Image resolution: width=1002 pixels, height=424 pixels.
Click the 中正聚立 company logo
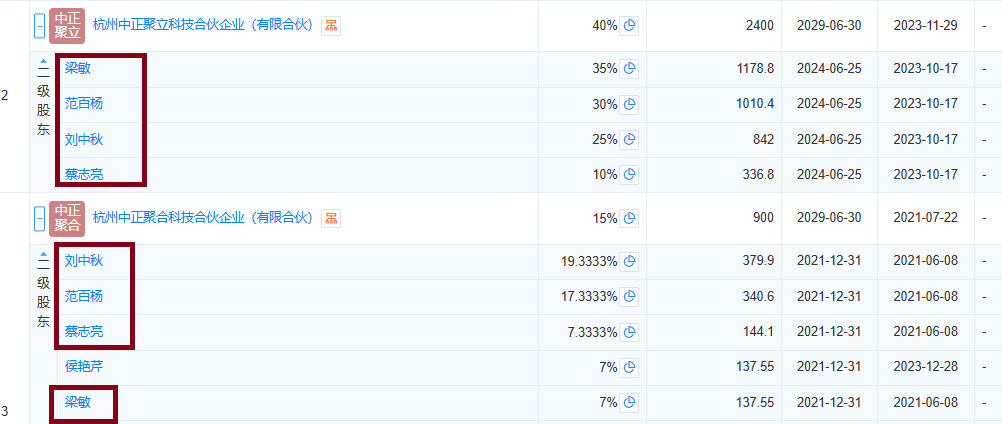(x=67, y=25)
